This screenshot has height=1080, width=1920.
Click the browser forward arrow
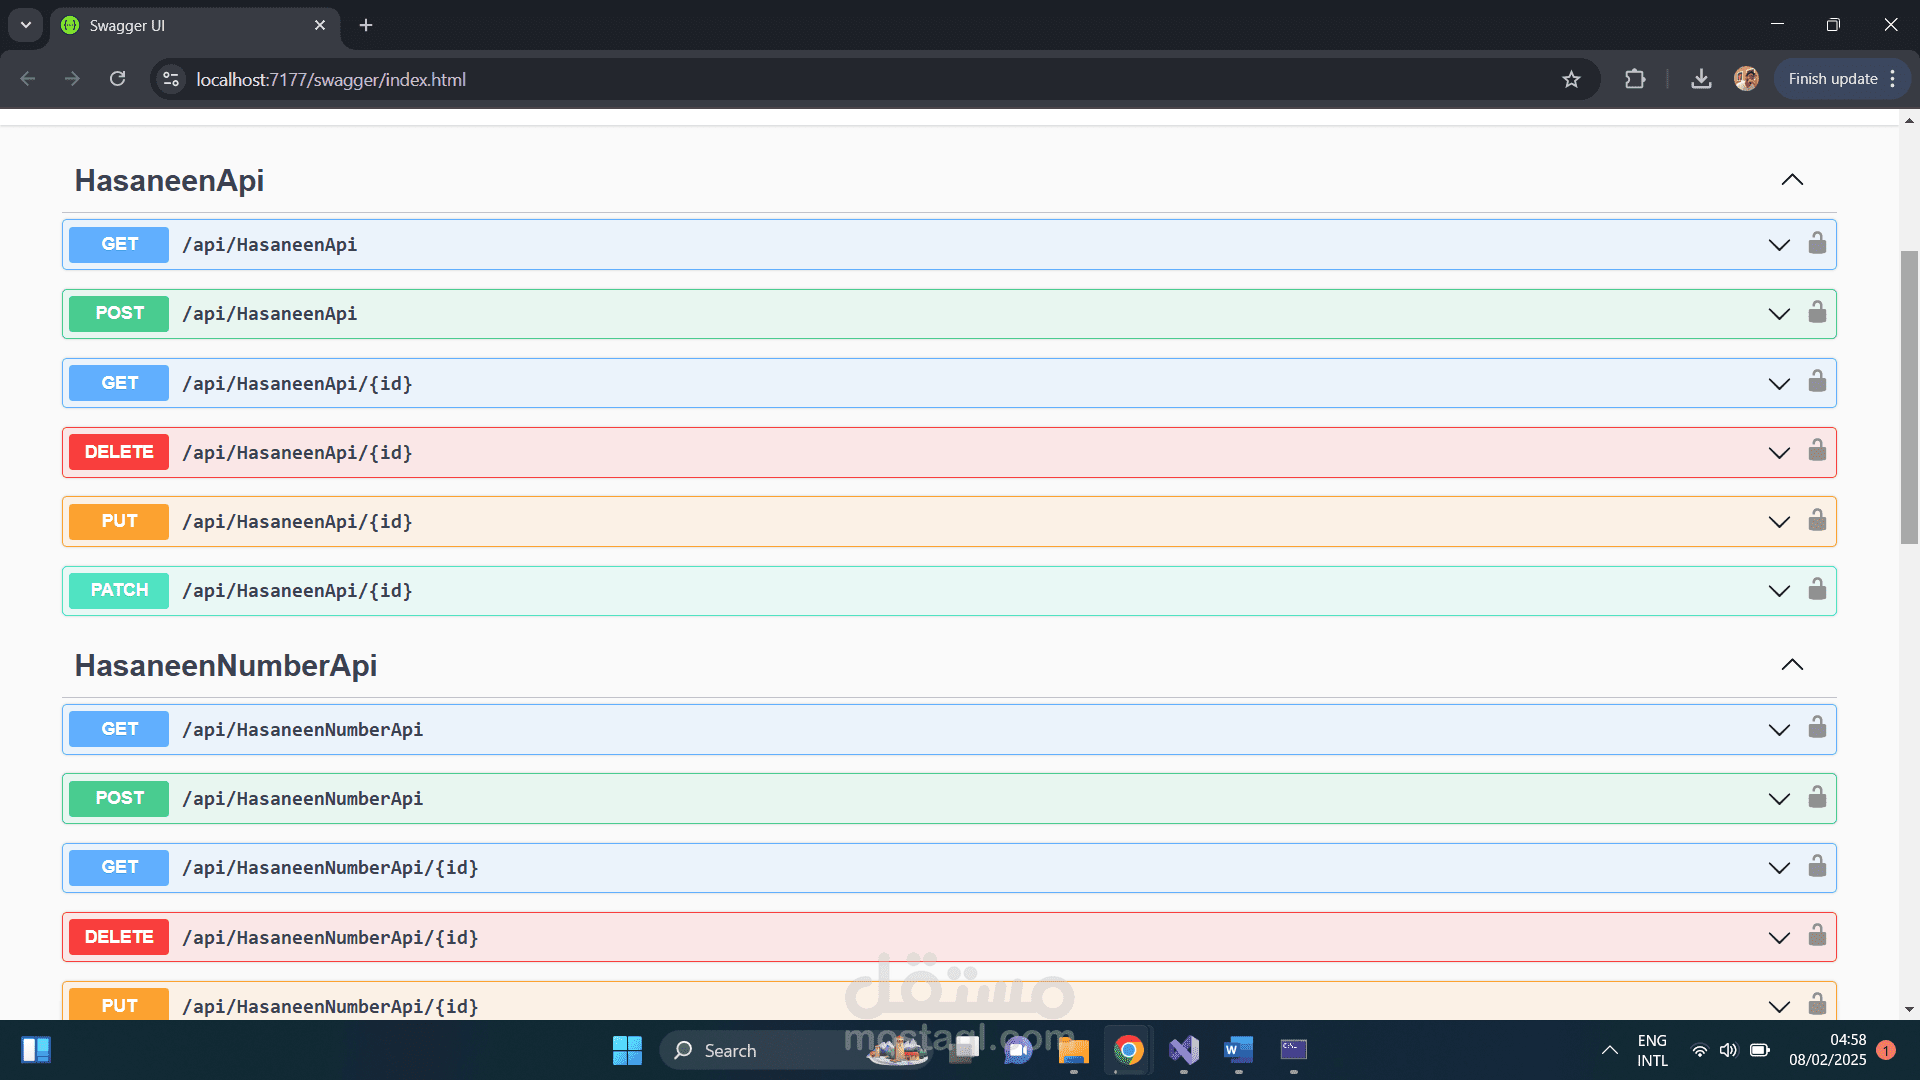[72, 79]
